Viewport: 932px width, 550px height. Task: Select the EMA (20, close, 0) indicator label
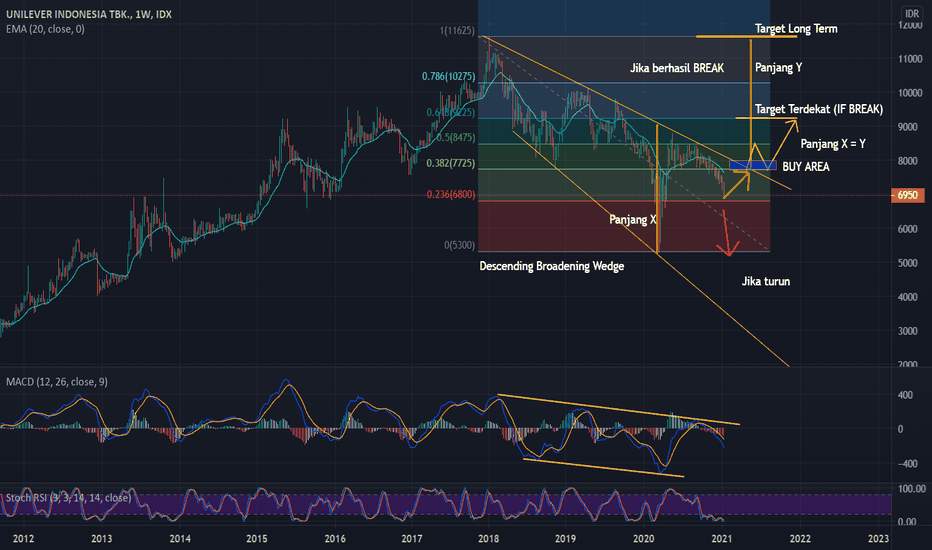tap(45, 29)
